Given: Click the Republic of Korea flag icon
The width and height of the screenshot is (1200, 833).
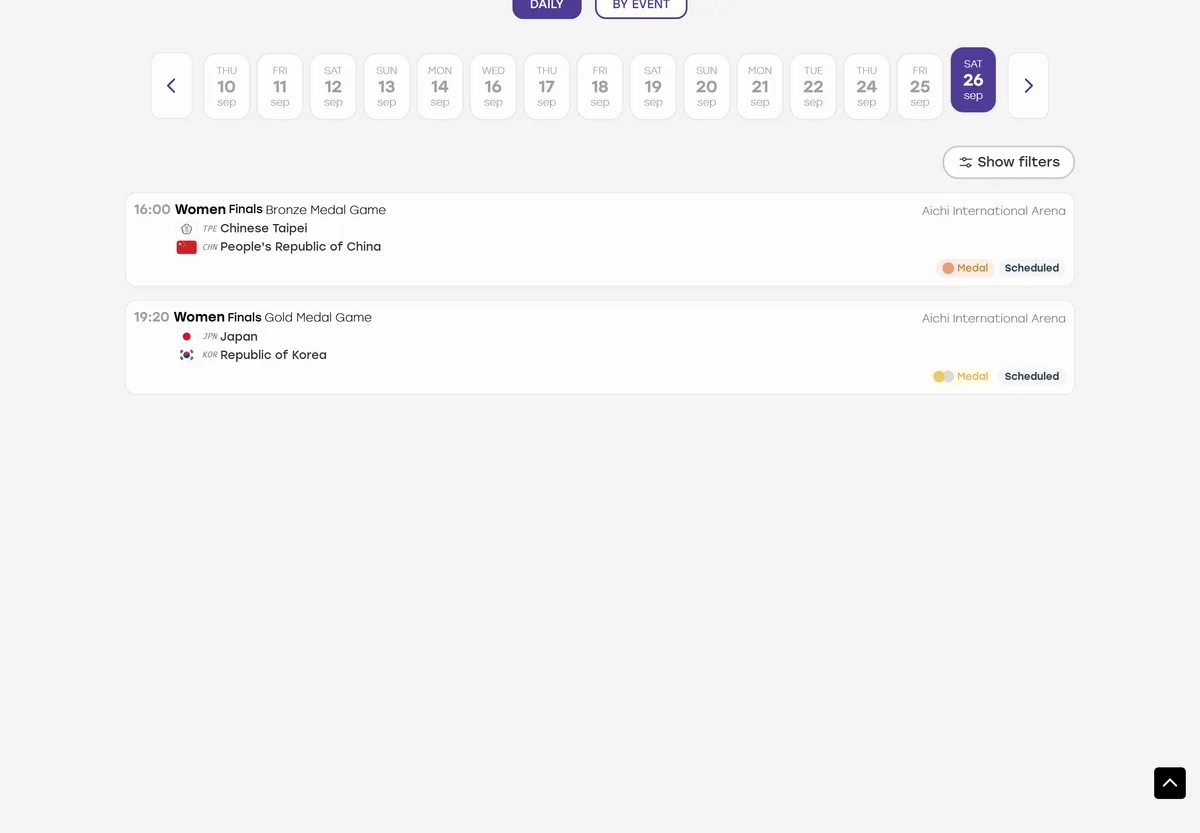Looking at the screenshot, I should 186,355.
